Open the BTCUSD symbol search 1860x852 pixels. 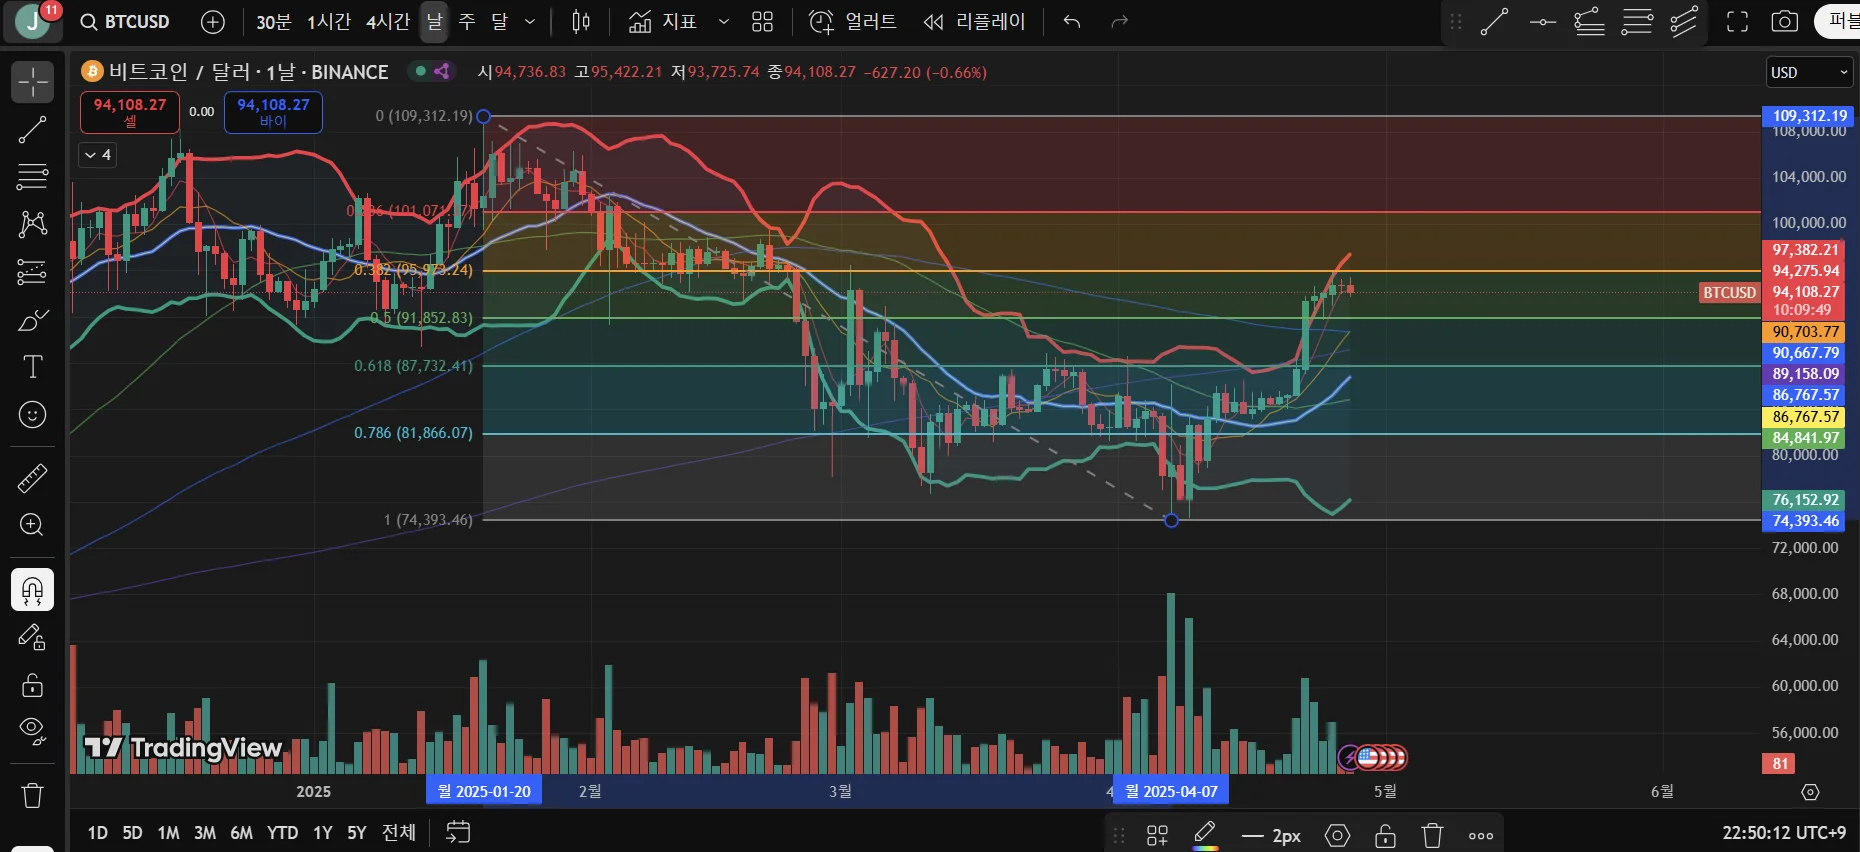tap(126, 22)
